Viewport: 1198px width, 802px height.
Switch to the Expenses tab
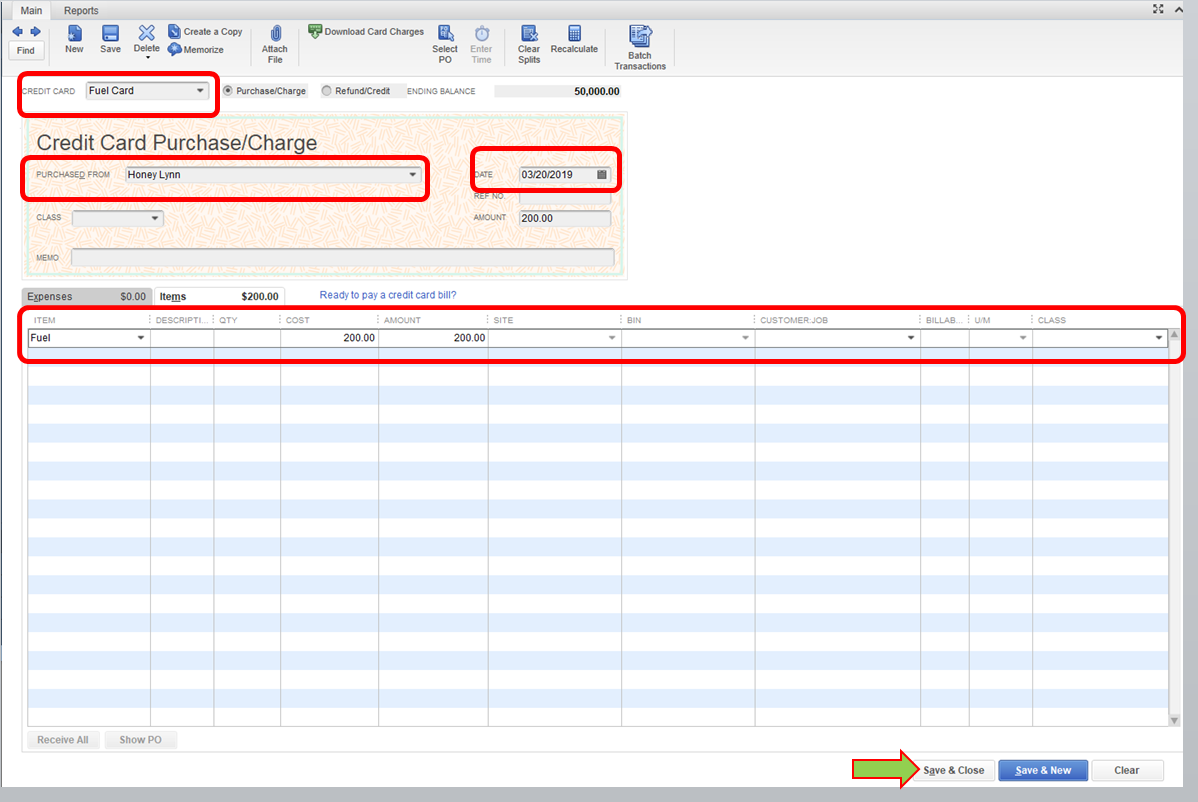pyautogui.click(x=86, y=296)
